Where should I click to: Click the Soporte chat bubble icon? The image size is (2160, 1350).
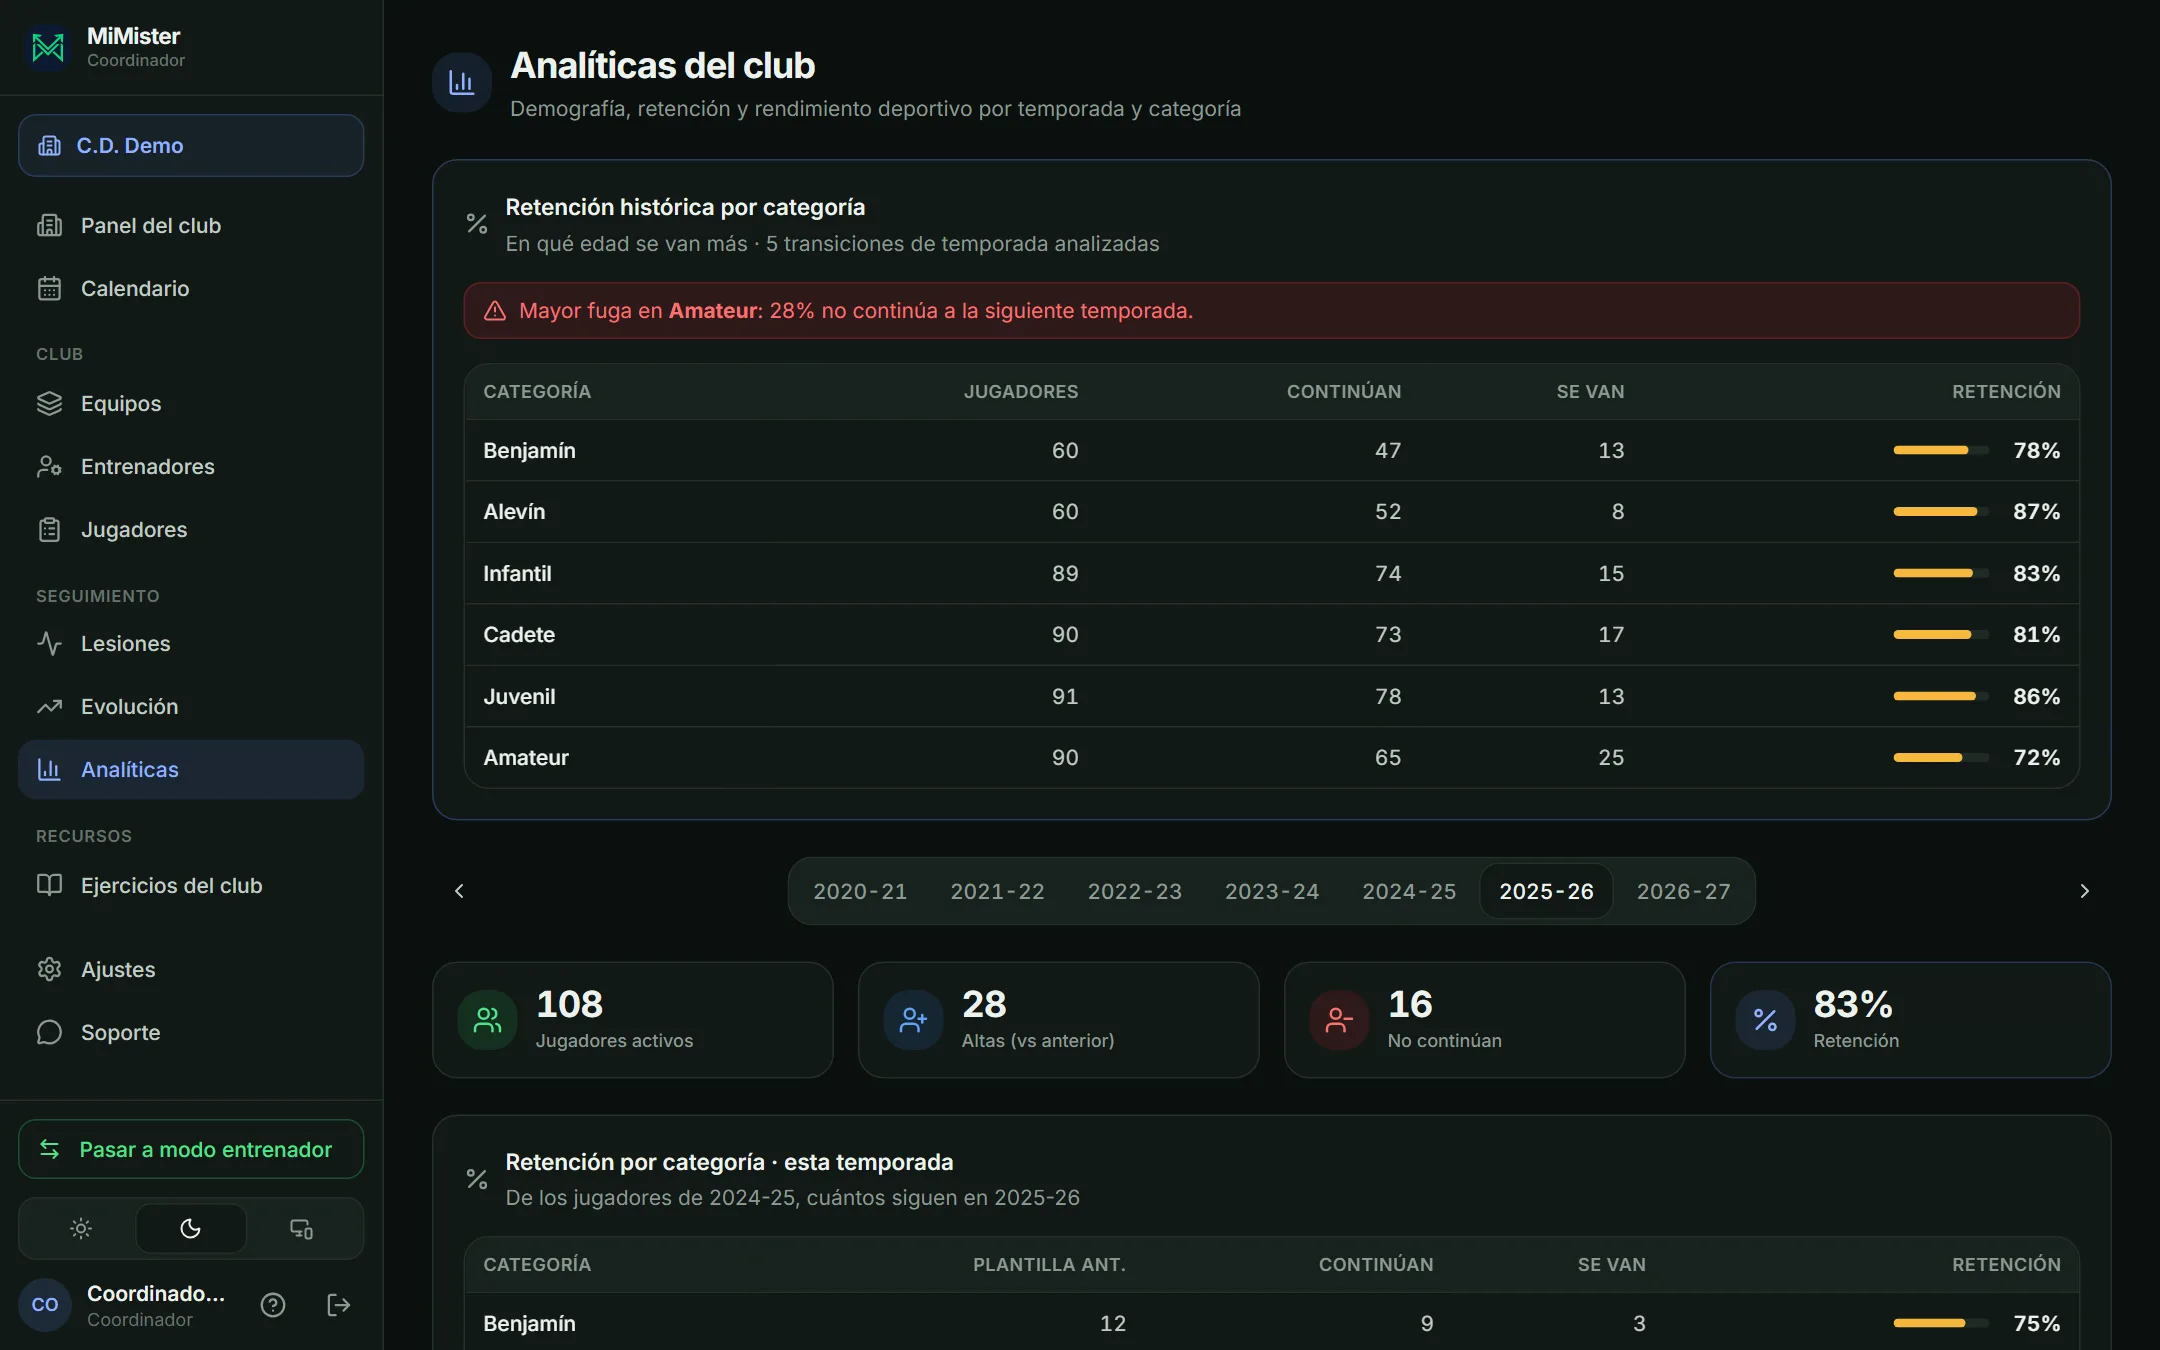49,1032
